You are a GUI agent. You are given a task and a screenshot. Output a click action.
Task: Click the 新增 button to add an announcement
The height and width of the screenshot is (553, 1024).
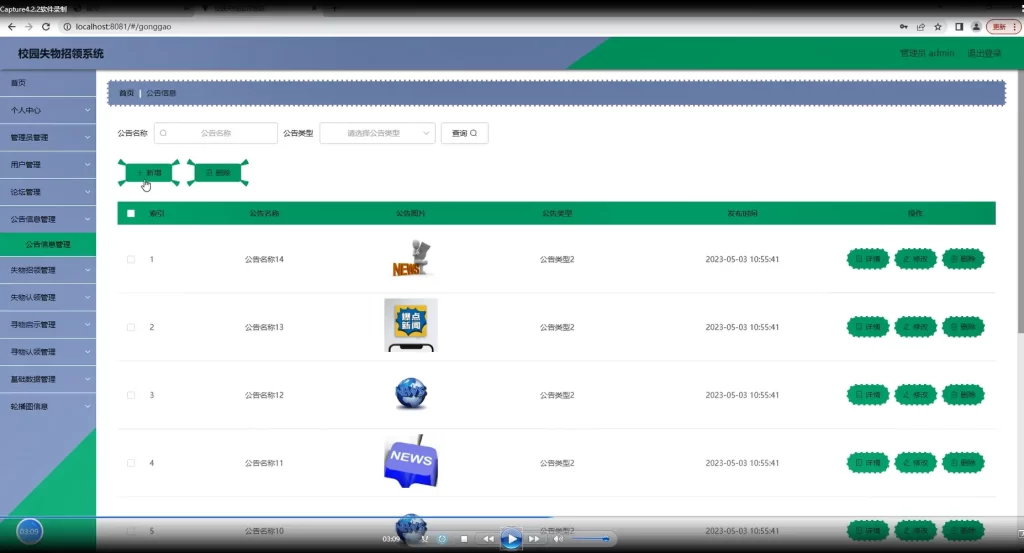(148, 173)
